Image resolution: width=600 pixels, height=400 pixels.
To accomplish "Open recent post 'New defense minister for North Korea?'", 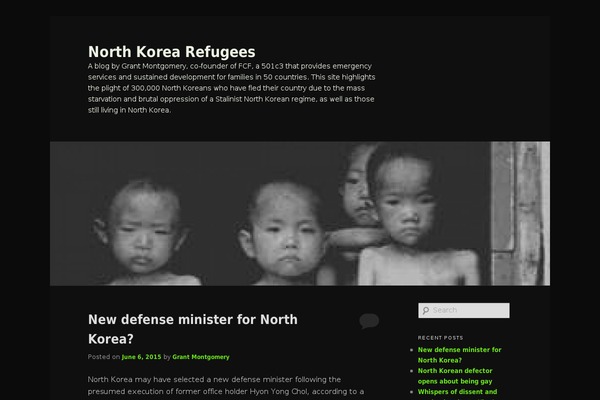I will point(459,355).
